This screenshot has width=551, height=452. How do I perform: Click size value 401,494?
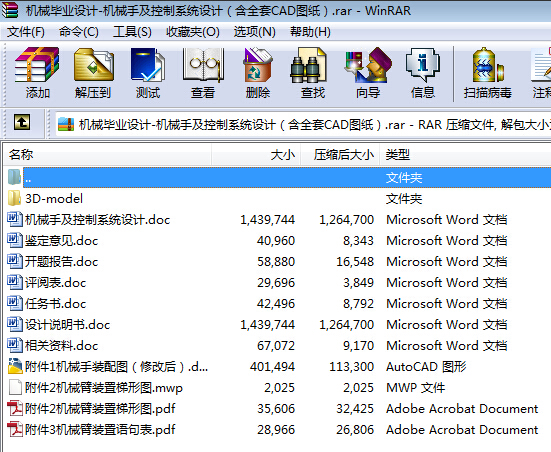(x=272, y=367)
